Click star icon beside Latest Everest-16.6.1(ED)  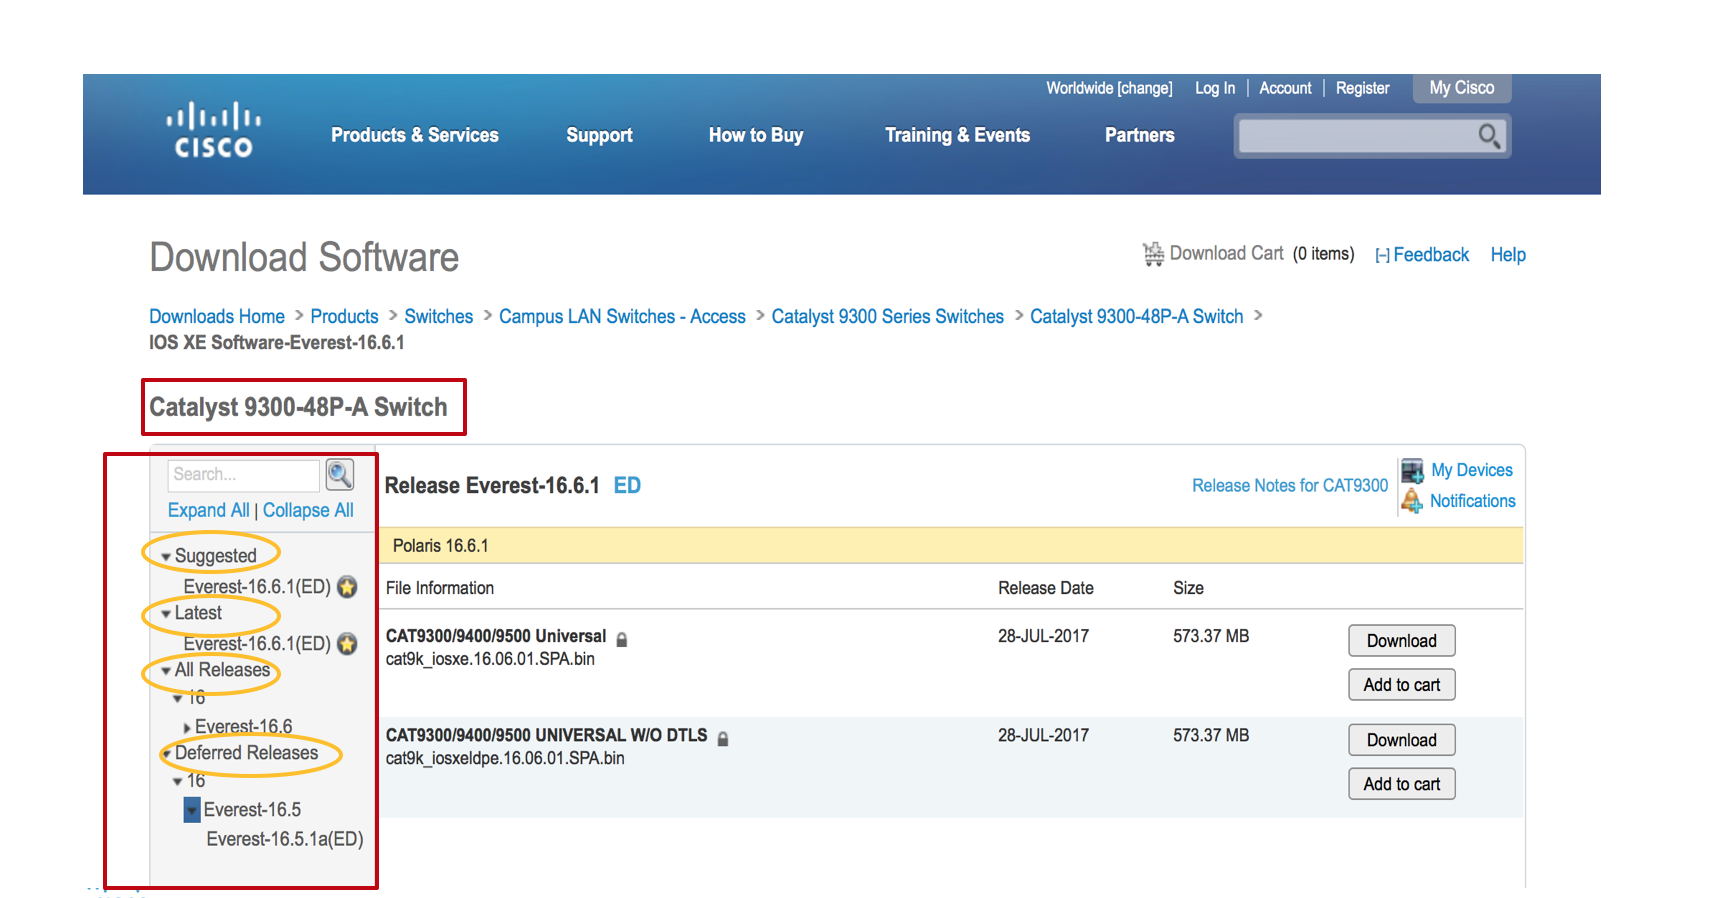(x=347, y=644)
